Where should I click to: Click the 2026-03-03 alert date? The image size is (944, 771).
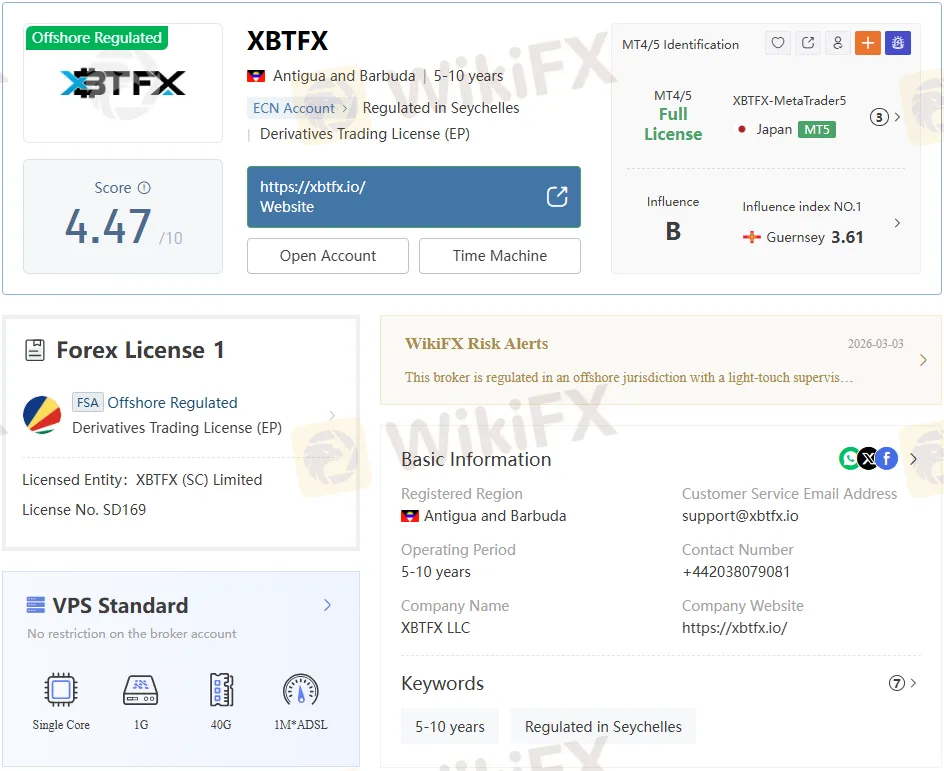click(875, 344)
